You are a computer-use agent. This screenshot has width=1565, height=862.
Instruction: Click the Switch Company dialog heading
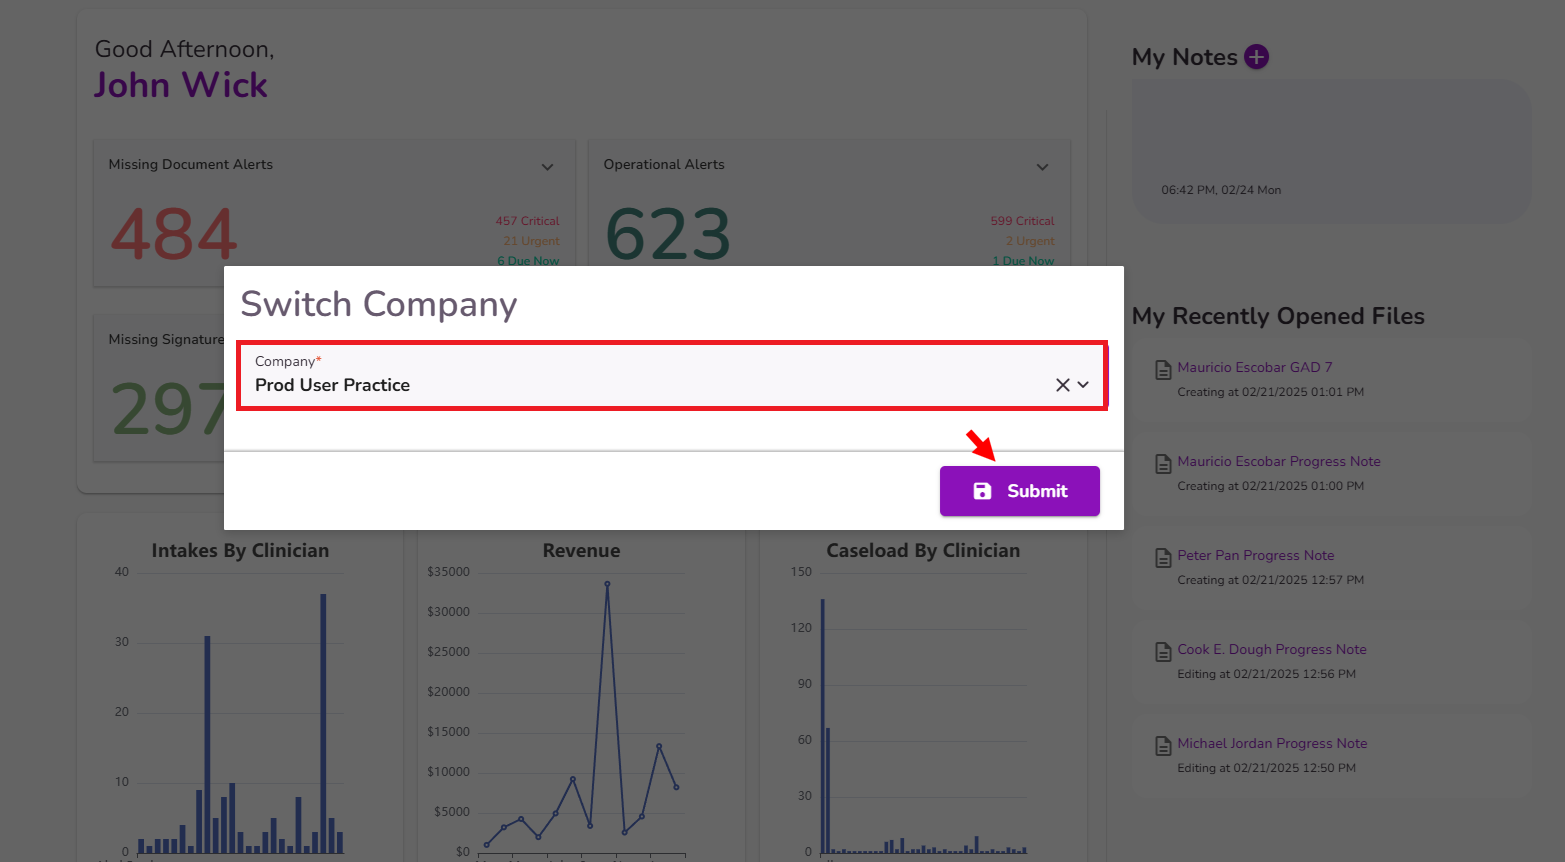coord(379,304)
